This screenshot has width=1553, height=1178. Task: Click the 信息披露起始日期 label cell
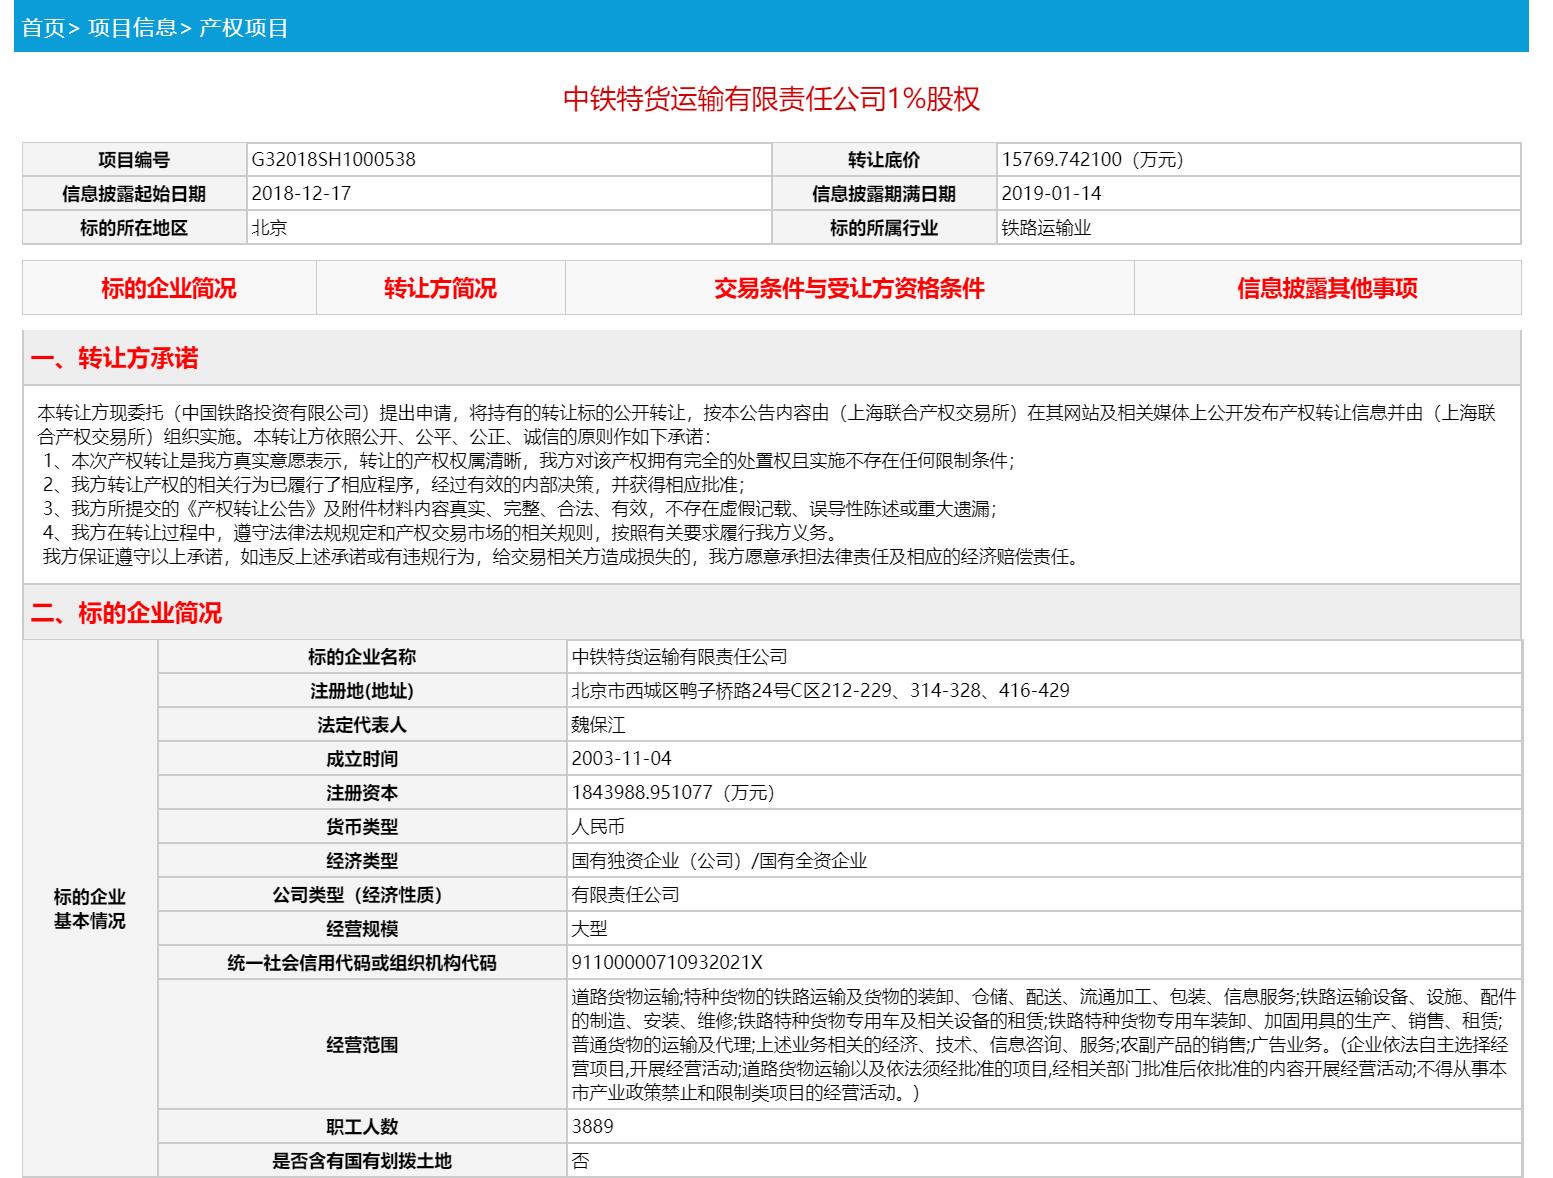tap(135, 194)
